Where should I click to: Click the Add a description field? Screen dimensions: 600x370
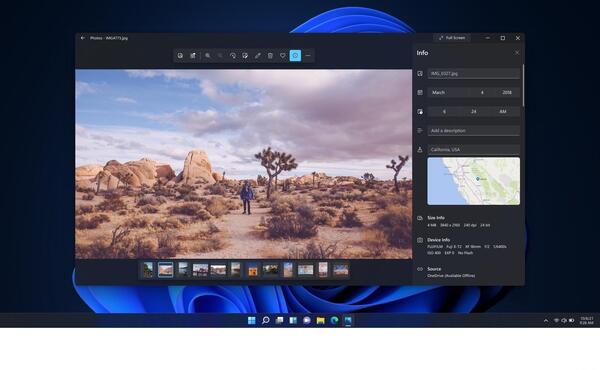click(473, 130)
